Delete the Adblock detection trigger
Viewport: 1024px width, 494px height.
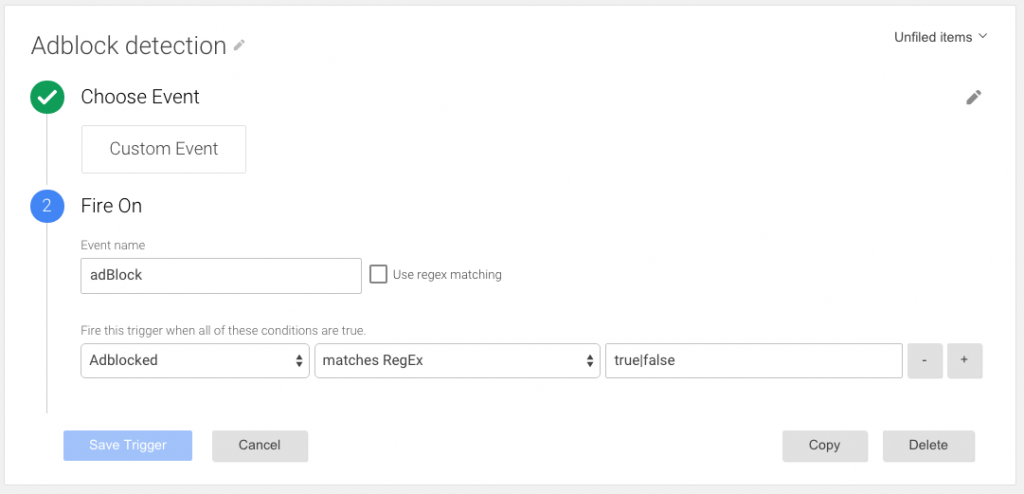(929, 446)
